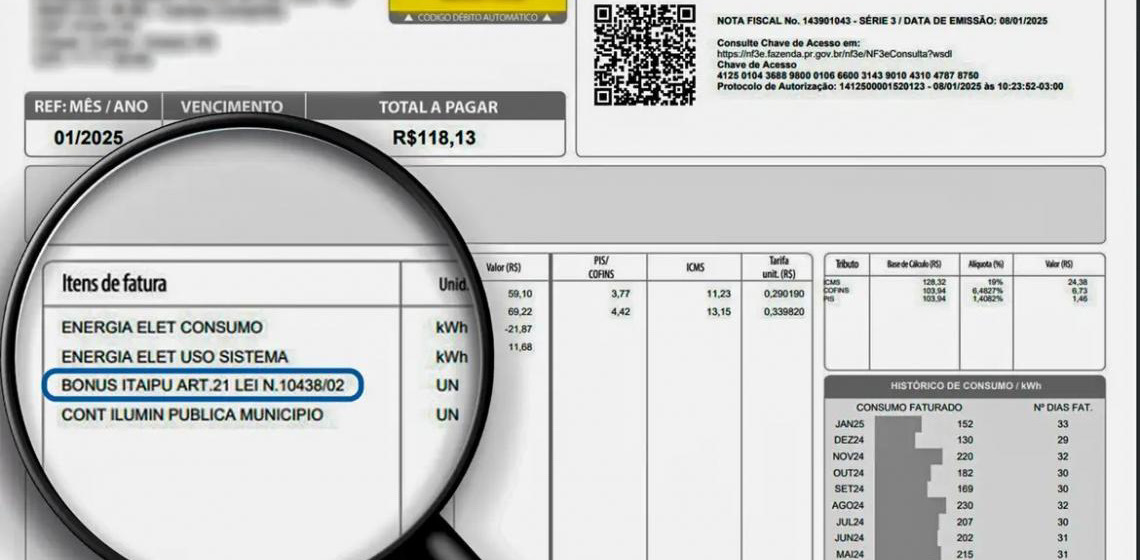Select the value 69,22

click(520, 311)
